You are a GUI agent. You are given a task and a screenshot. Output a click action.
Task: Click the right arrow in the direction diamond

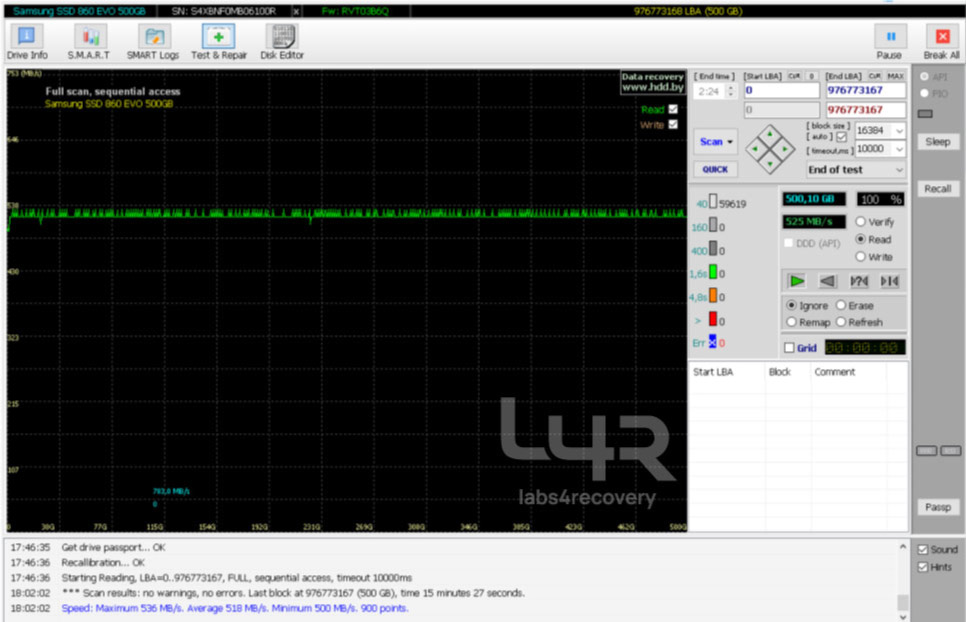785,148
